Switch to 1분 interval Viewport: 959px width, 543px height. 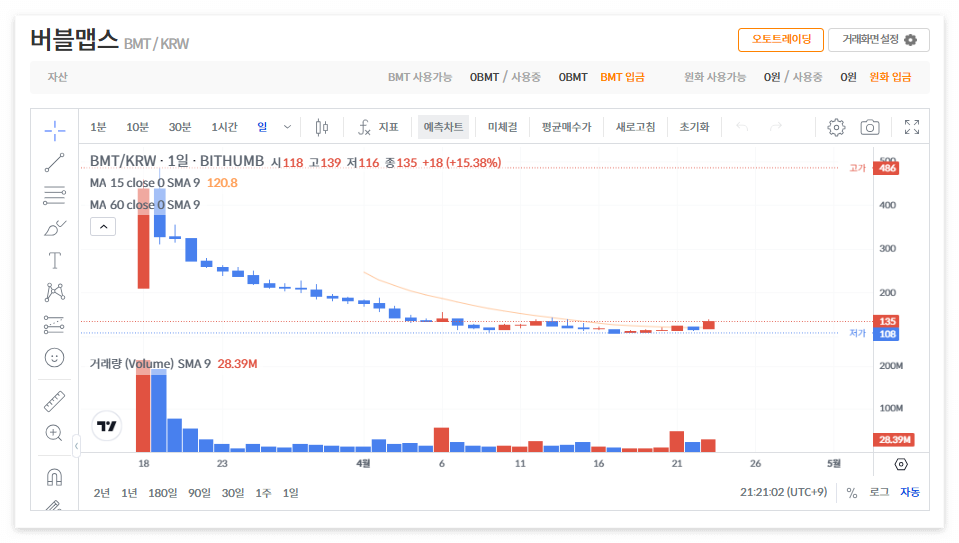[x=98, y=127]
